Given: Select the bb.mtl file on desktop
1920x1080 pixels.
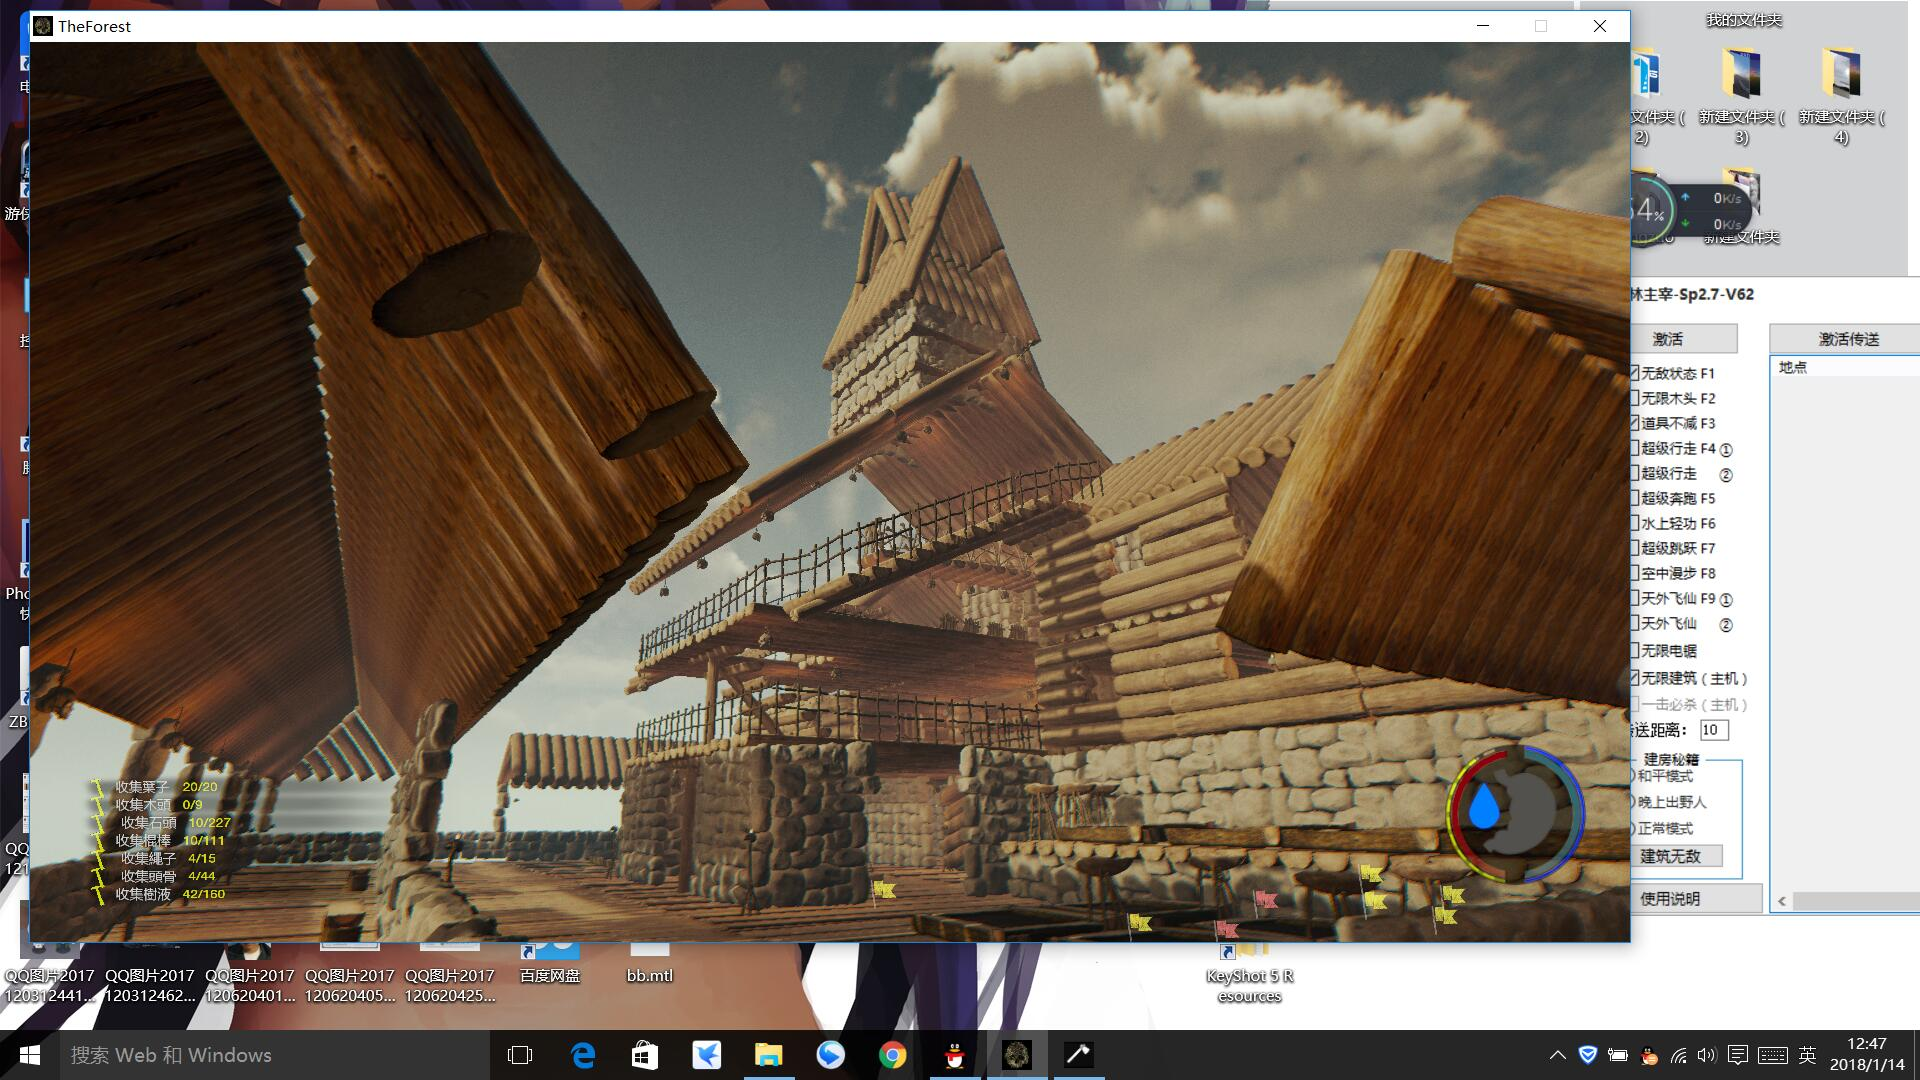Looking at the screenshot, I should (x=649, y=965).
